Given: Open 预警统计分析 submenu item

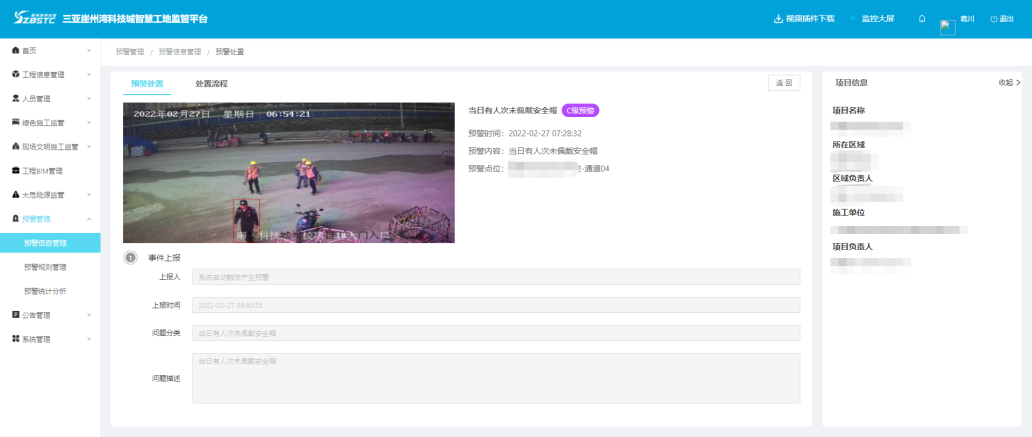Looking at the screenshot, I should (x=45, y=291).
